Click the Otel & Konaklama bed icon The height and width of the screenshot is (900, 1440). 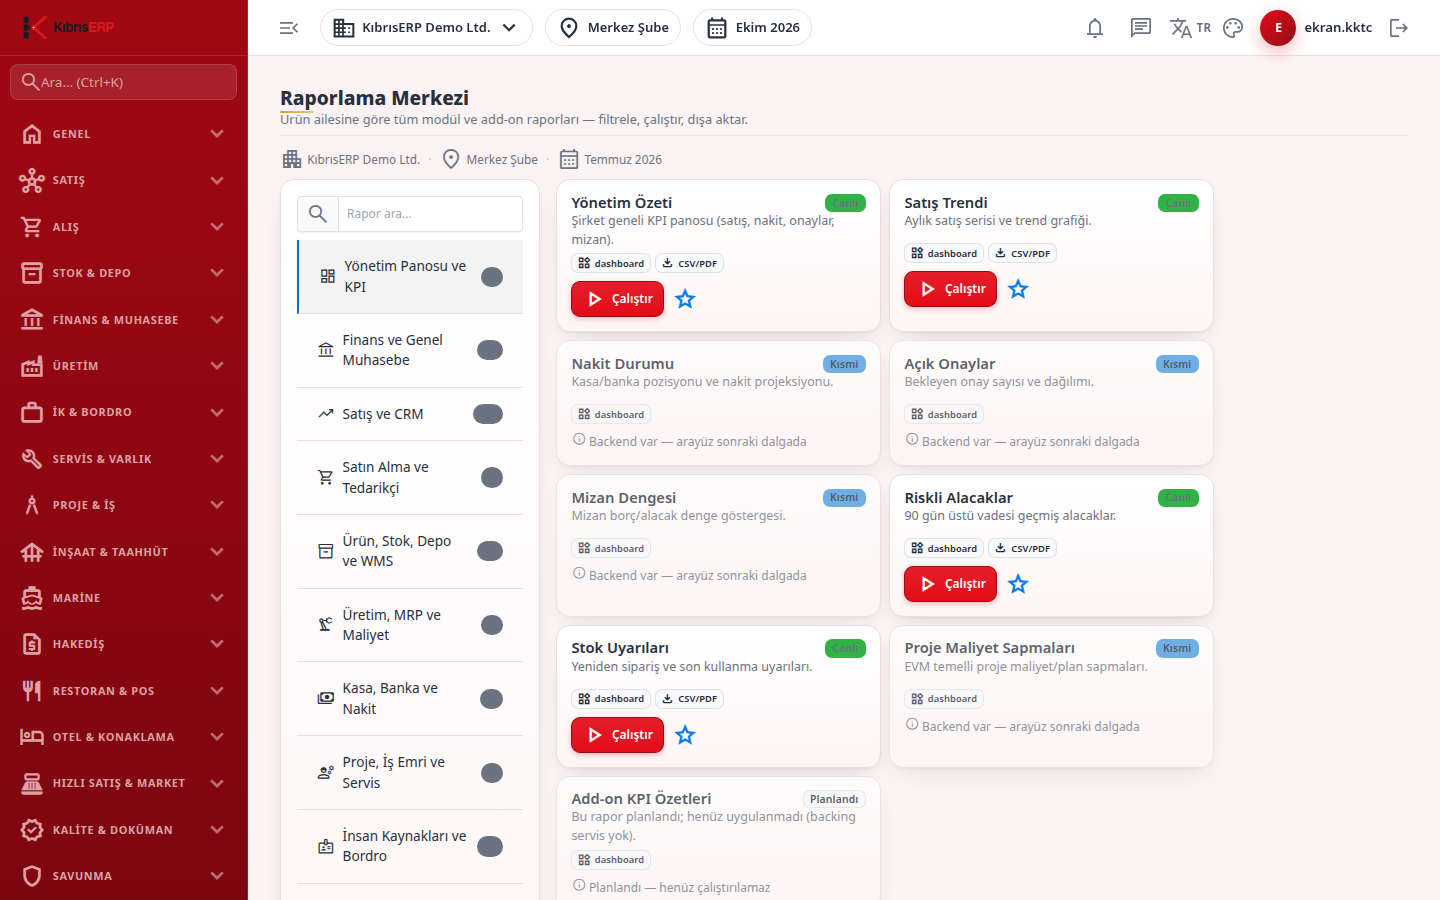32,737
